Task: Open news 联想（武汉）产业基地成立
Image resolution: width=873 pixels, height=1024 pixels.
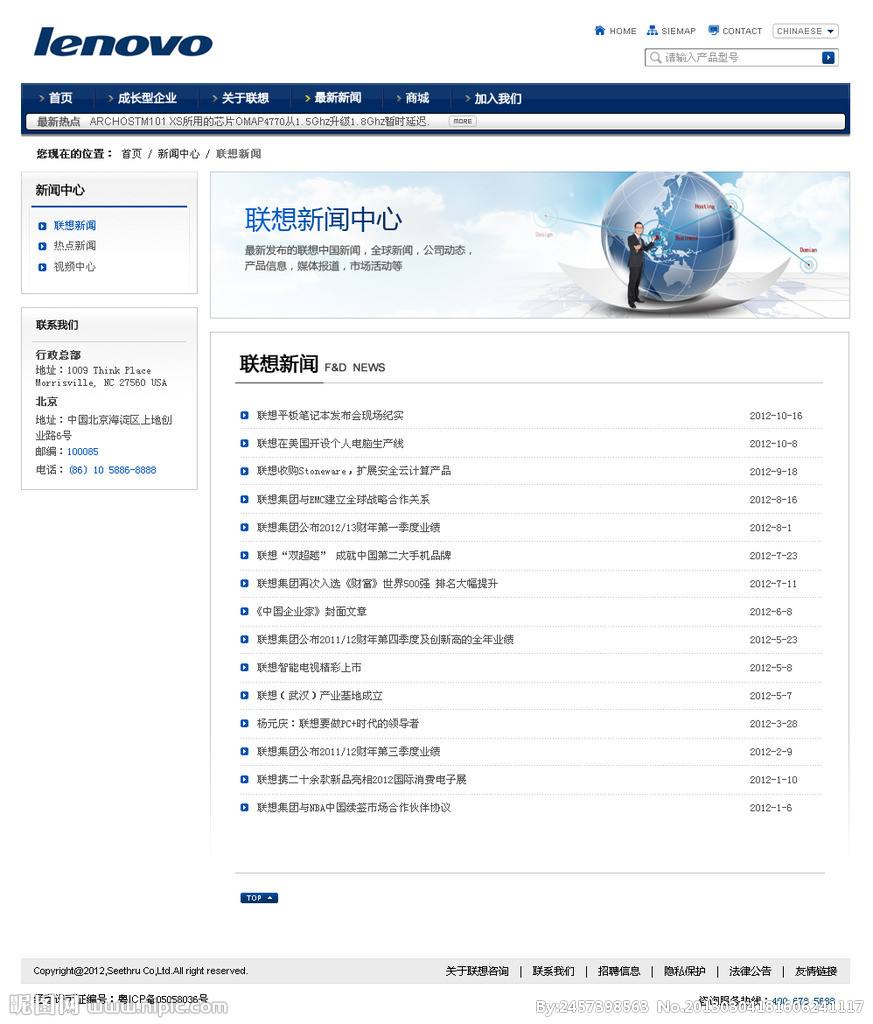Action: click(319, 696)
